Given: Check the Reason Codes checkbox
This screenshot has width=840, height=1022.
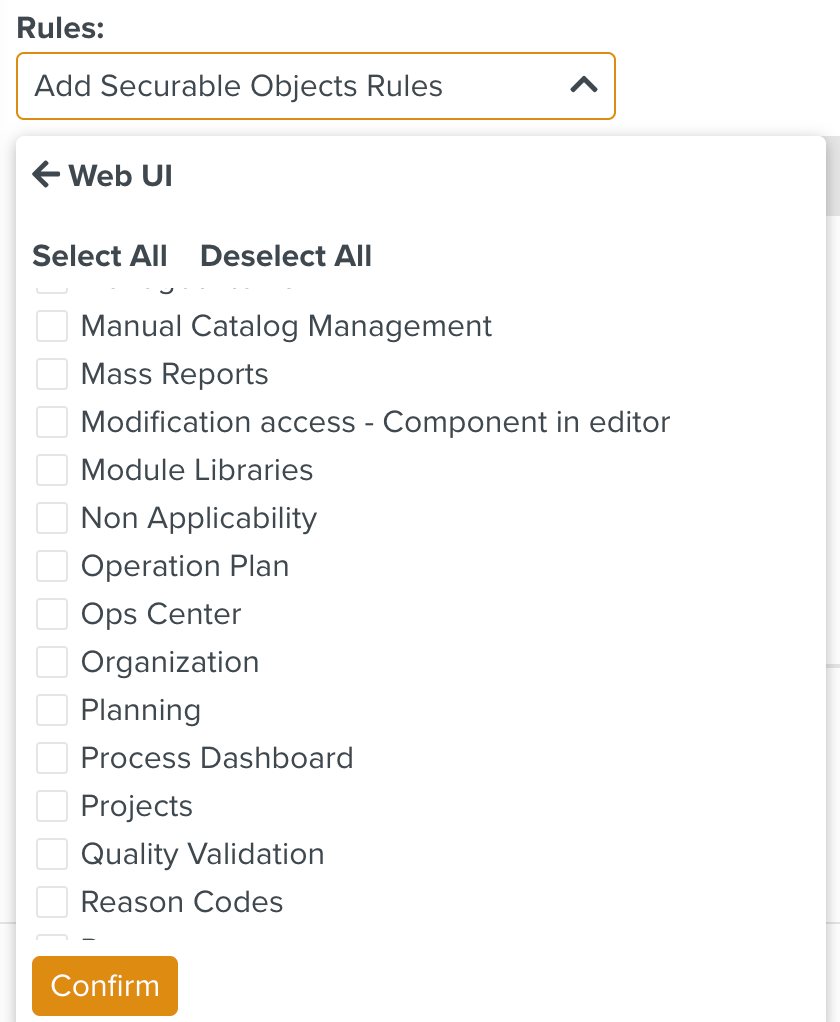Looking at the screenshot, I should [x=52, y=902].
